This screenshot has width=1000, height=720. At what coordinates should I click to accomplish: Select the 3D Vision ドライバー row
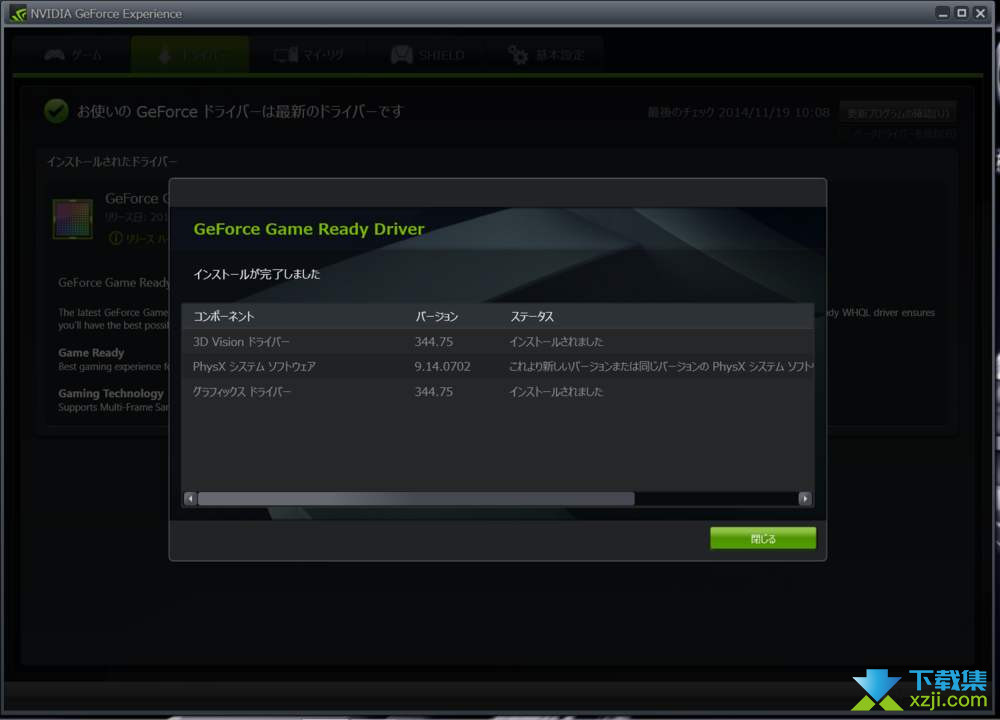497,342
